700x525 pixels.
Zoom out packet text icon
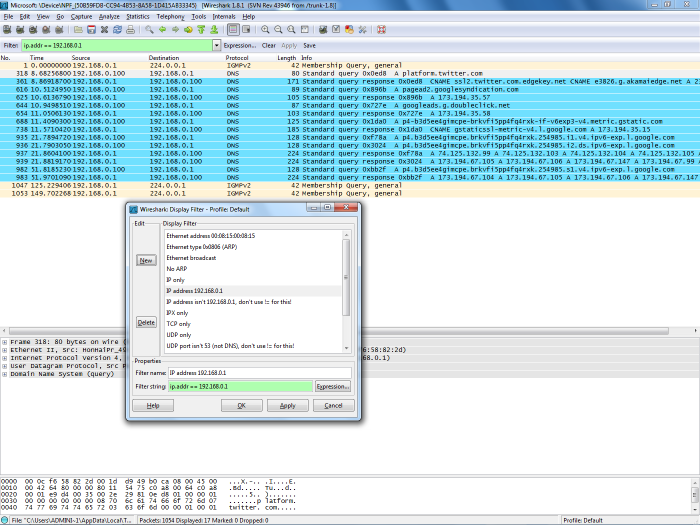278,30
